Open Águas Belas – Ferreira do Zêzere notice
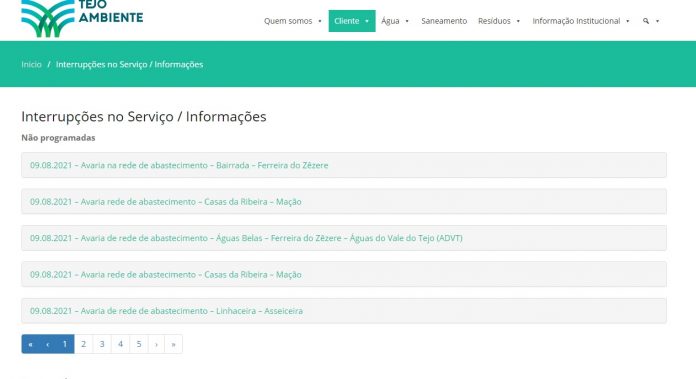The height and width of the screenshot is (379, 696). coord(344,238)
